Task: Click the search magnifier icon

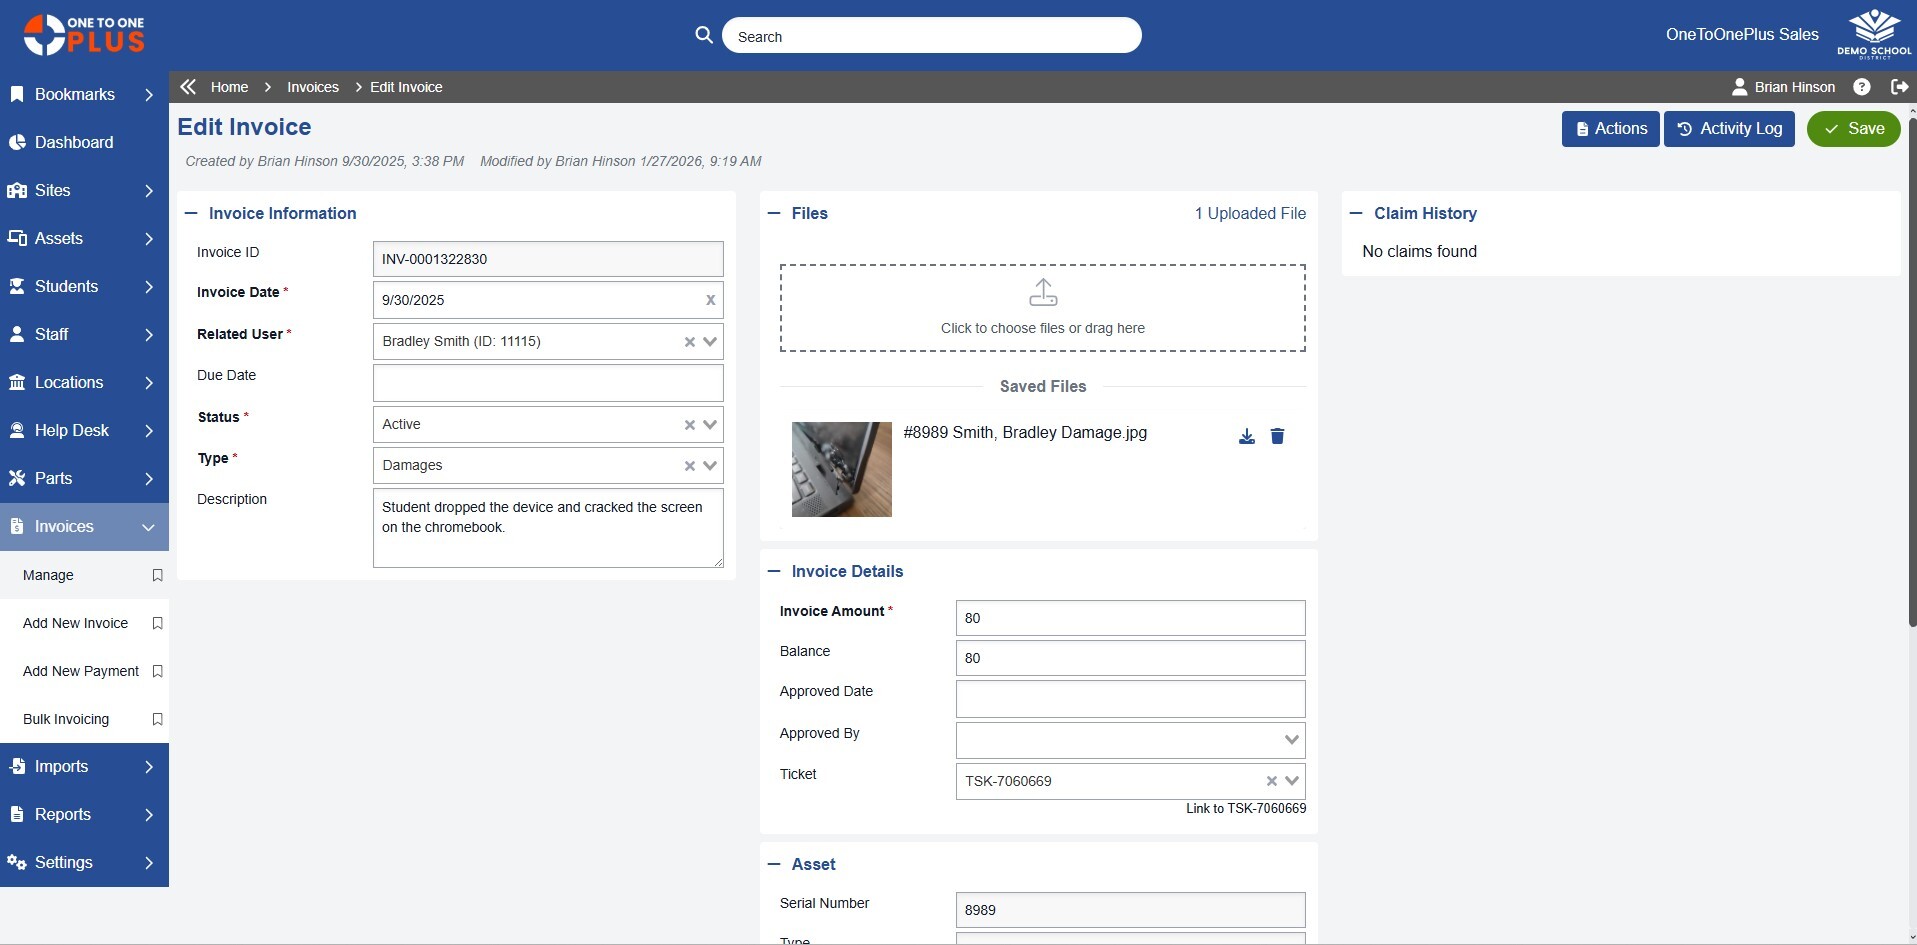Action: (704, 35)
